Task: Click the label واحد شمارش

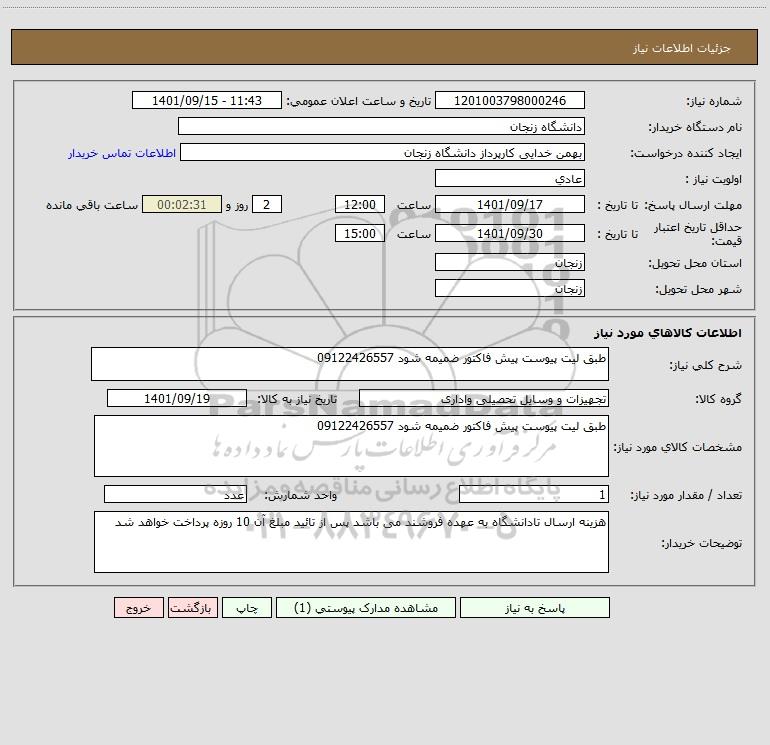Action: click(301, 495)
